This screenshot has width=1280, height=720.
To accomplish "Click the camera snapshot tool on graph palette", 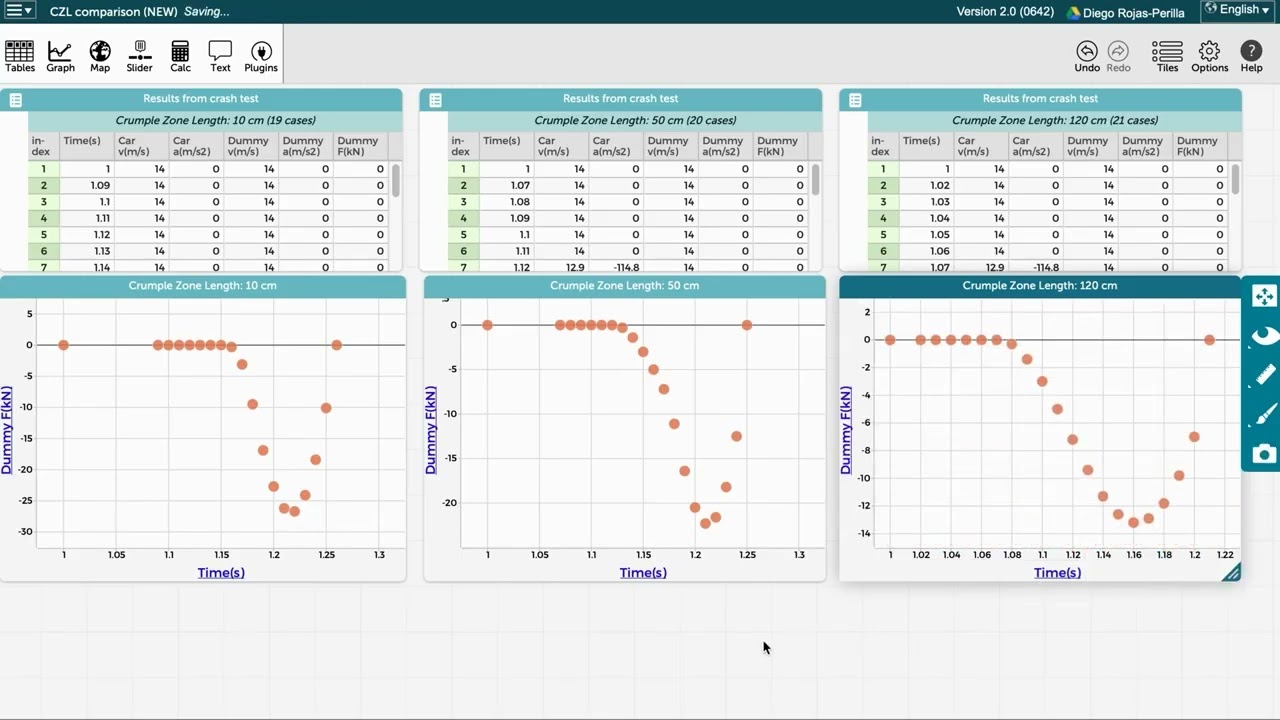I will click(x=1264, y=454).
